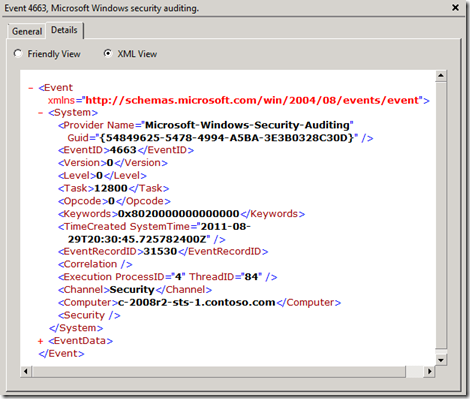
Task: Collapse the System node
Action: [x=41, y=113]
